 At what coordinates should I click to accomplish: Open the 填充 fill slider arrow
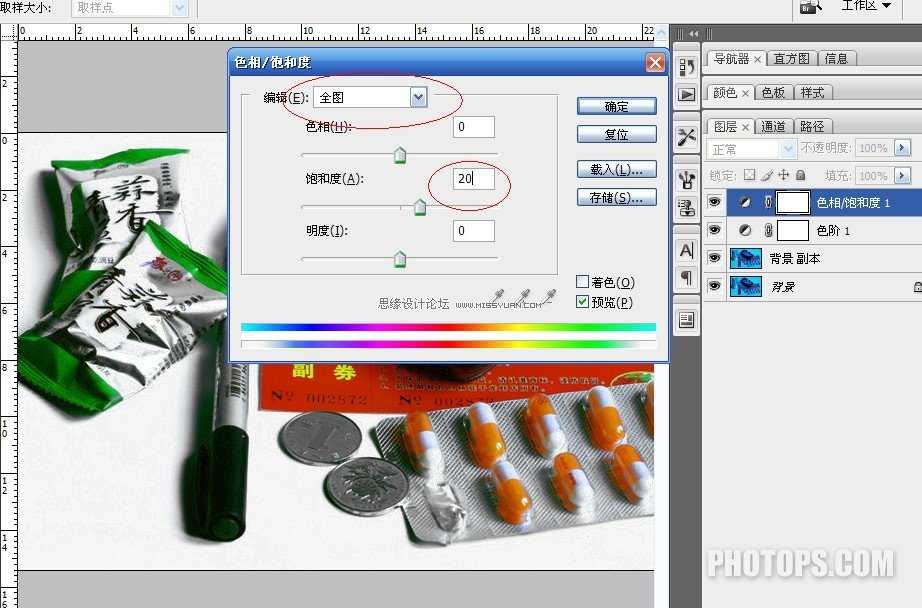902,175
